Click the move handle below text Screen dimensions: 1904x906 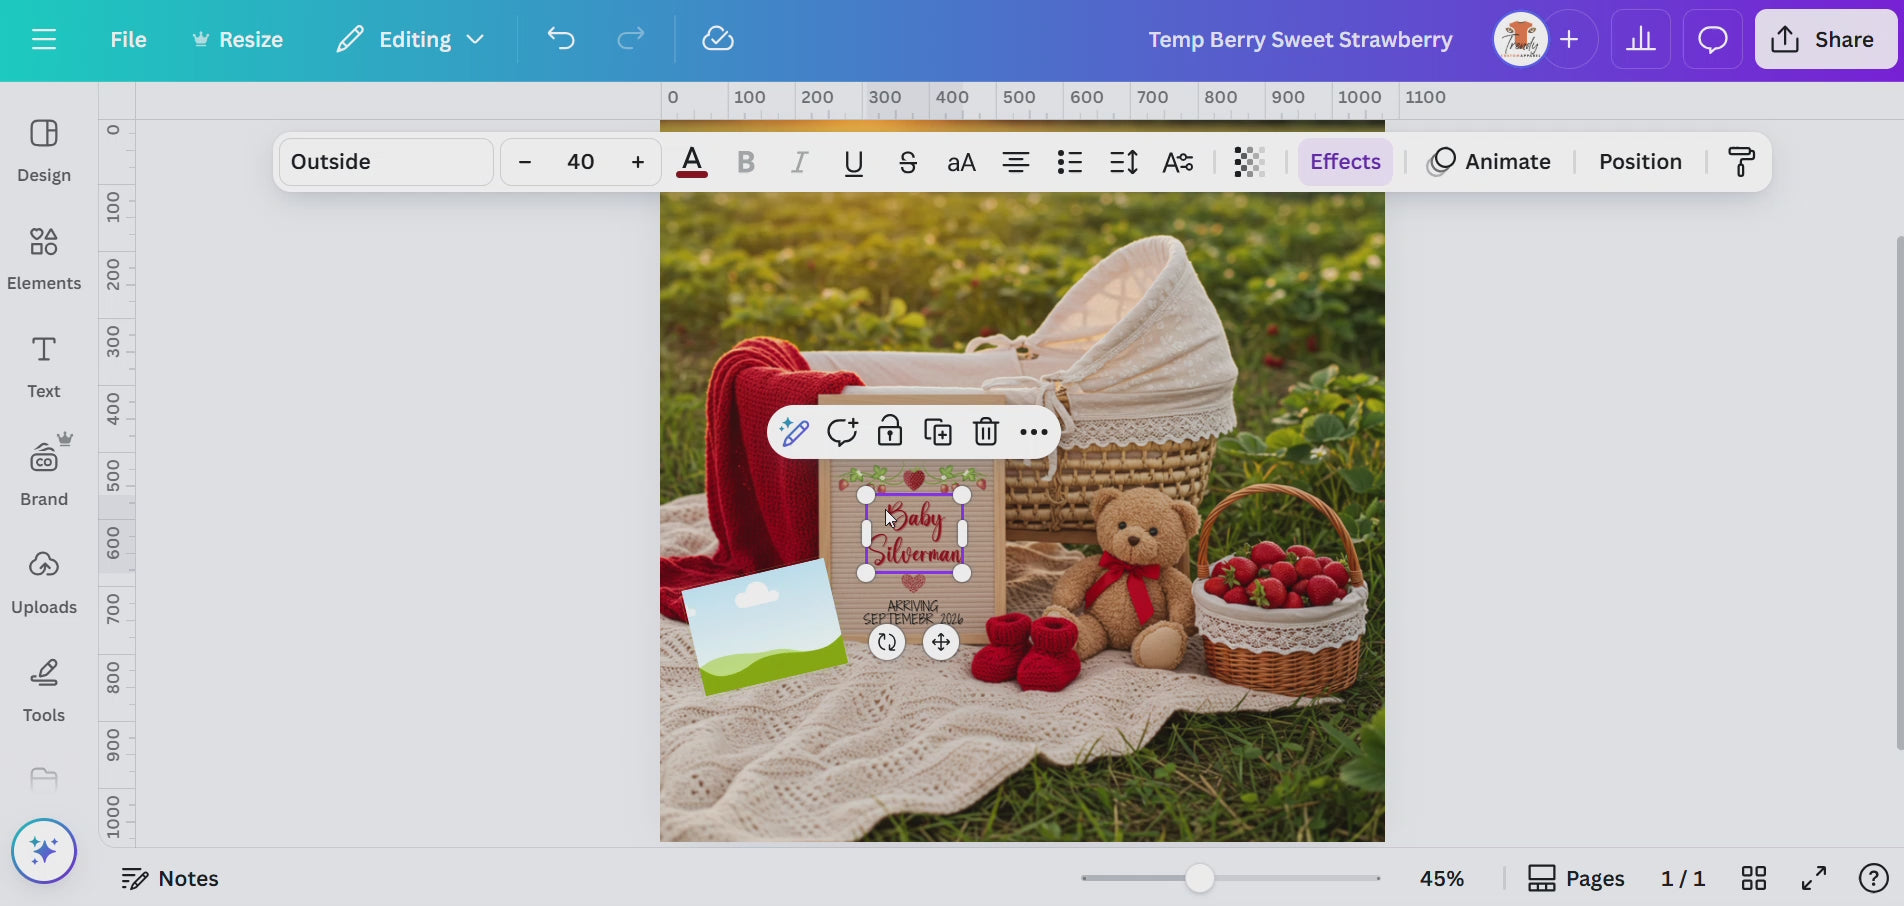pos(941,642)
